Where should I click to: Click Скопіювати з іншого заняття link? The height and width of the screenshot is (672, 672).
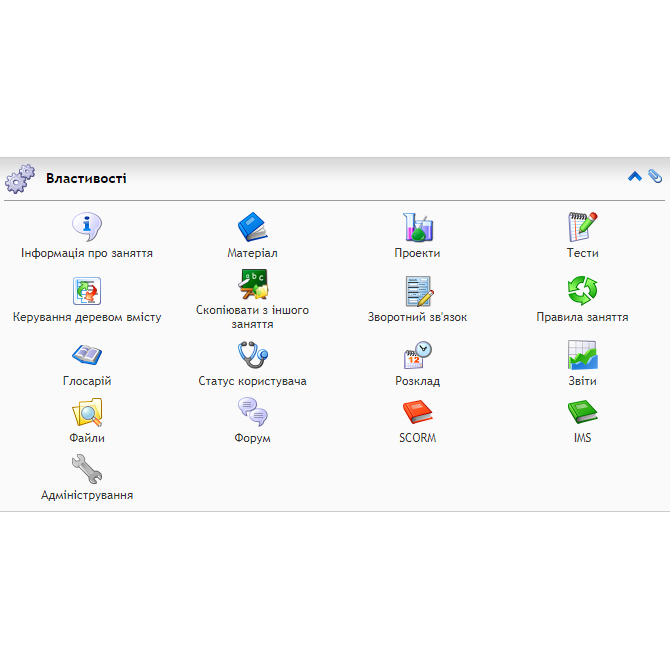(x=252, y=317)
